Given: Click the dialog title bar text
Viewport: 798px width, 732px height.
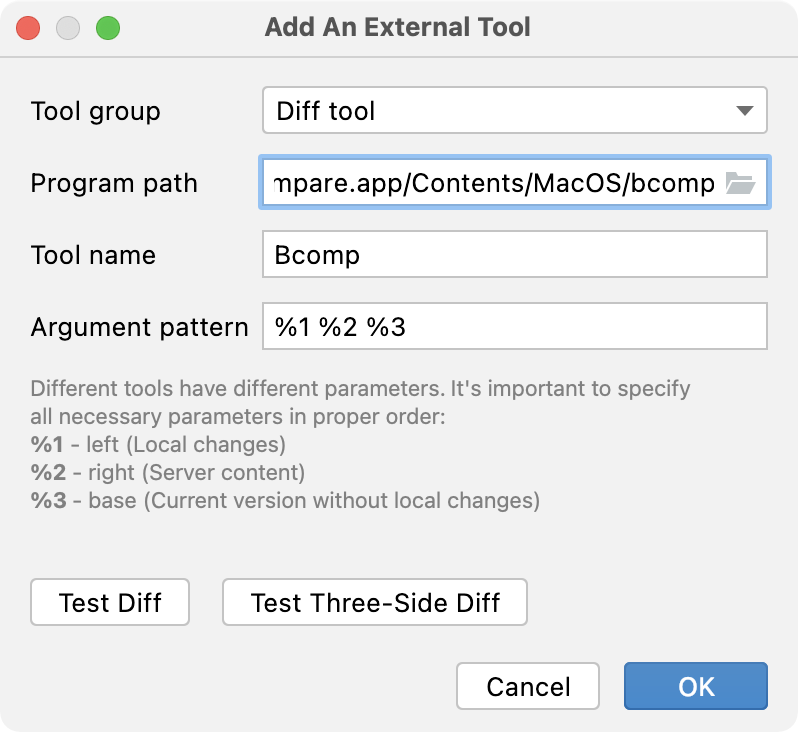Looking at the screenshot, I should 398,27.
